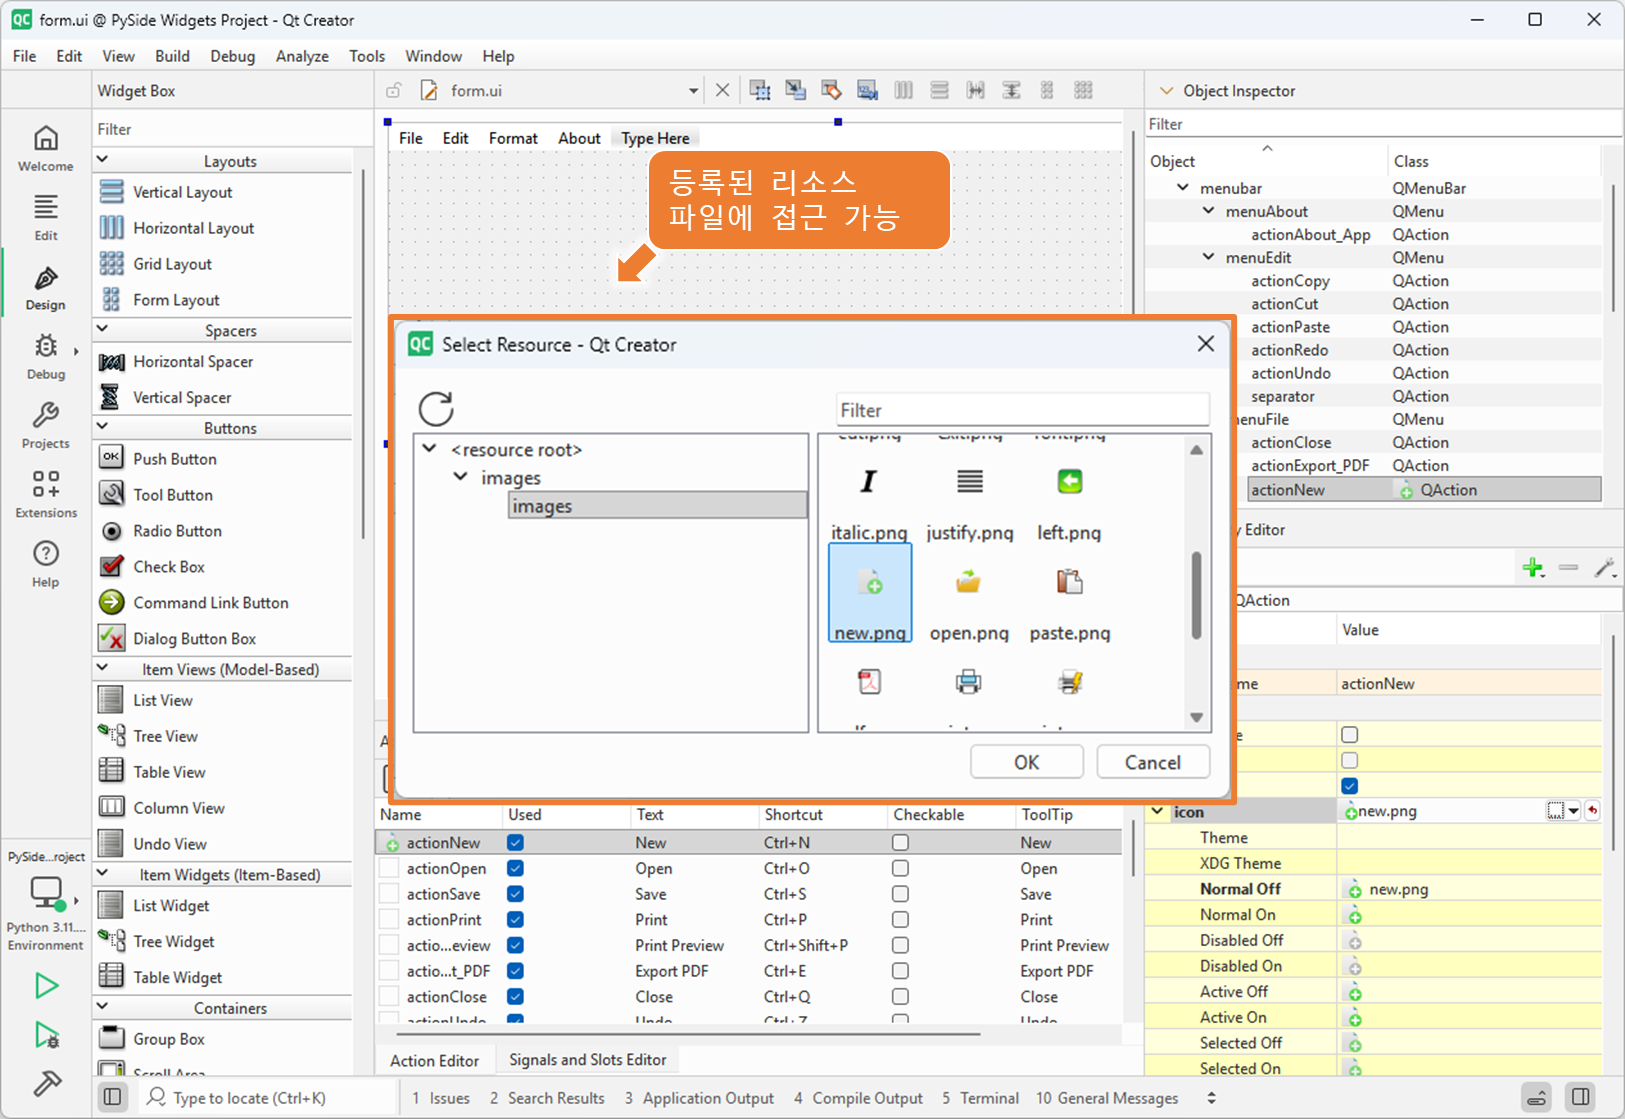Close the form.ui document
Screen dimensions: 1625x1119
722,90
